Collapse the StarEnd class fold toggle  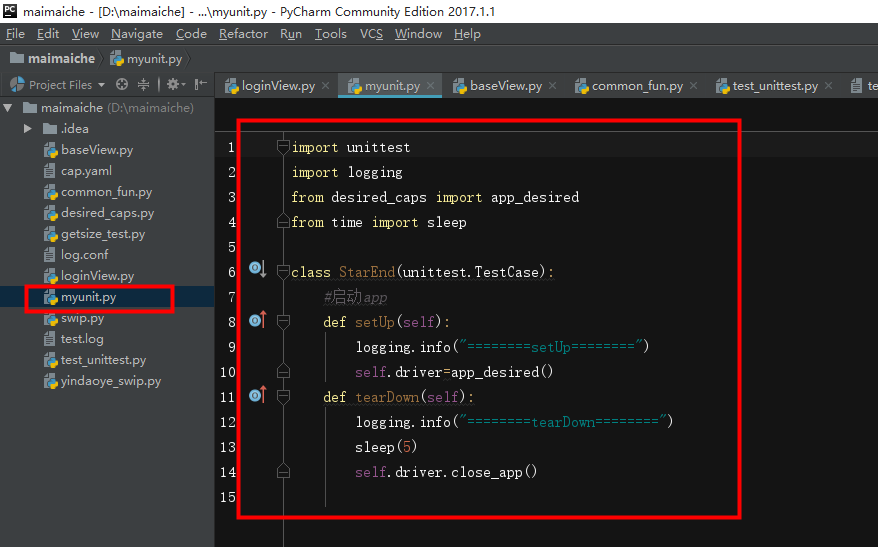tap(283, 272)
